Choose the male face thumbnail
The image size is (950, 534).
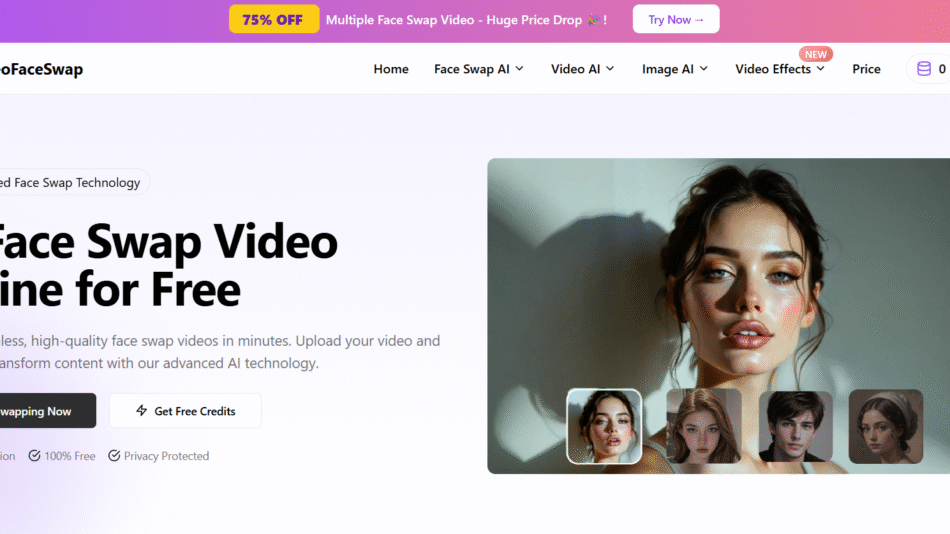(x=795, y=426)
